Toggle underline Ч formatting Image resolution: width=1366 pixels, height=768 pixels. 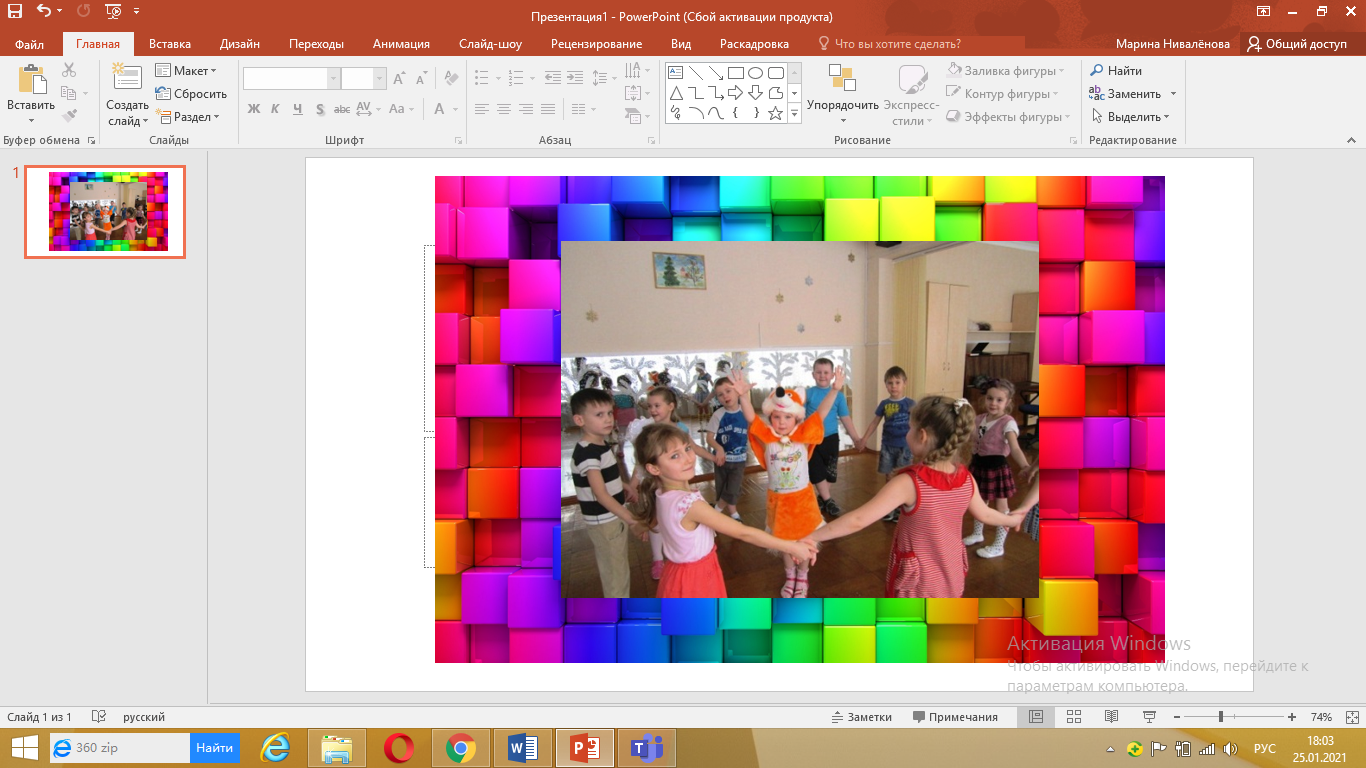click(x=297, y=109)
